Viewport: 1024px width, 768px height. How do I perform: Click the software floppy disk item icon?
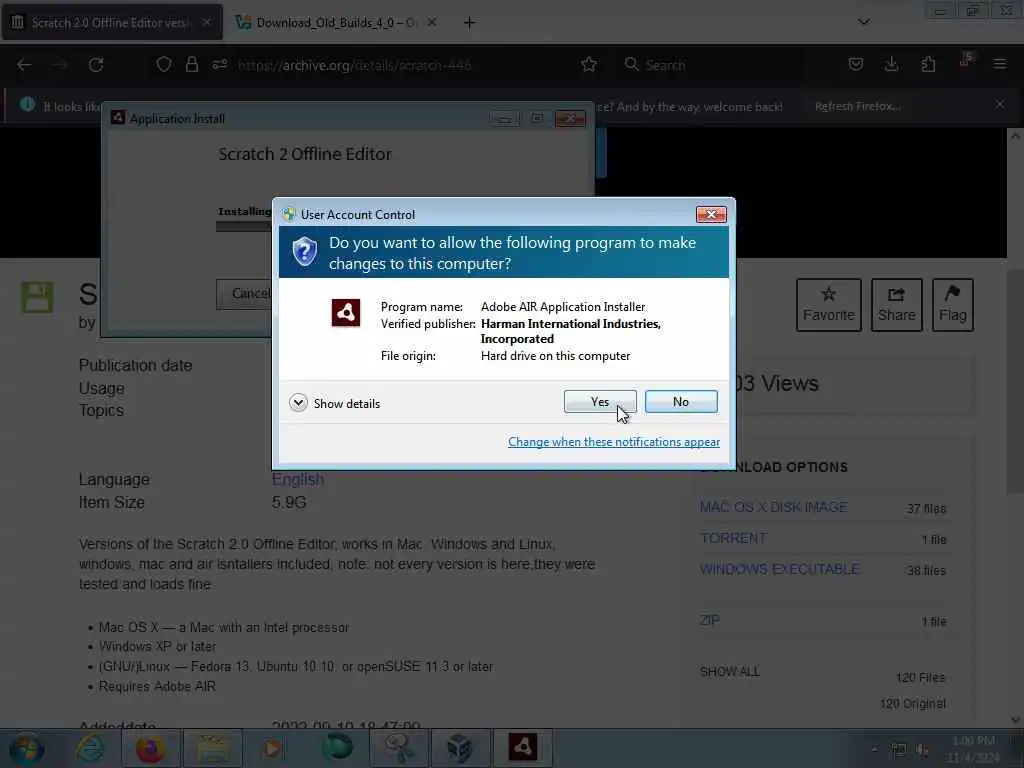point(37,297)
